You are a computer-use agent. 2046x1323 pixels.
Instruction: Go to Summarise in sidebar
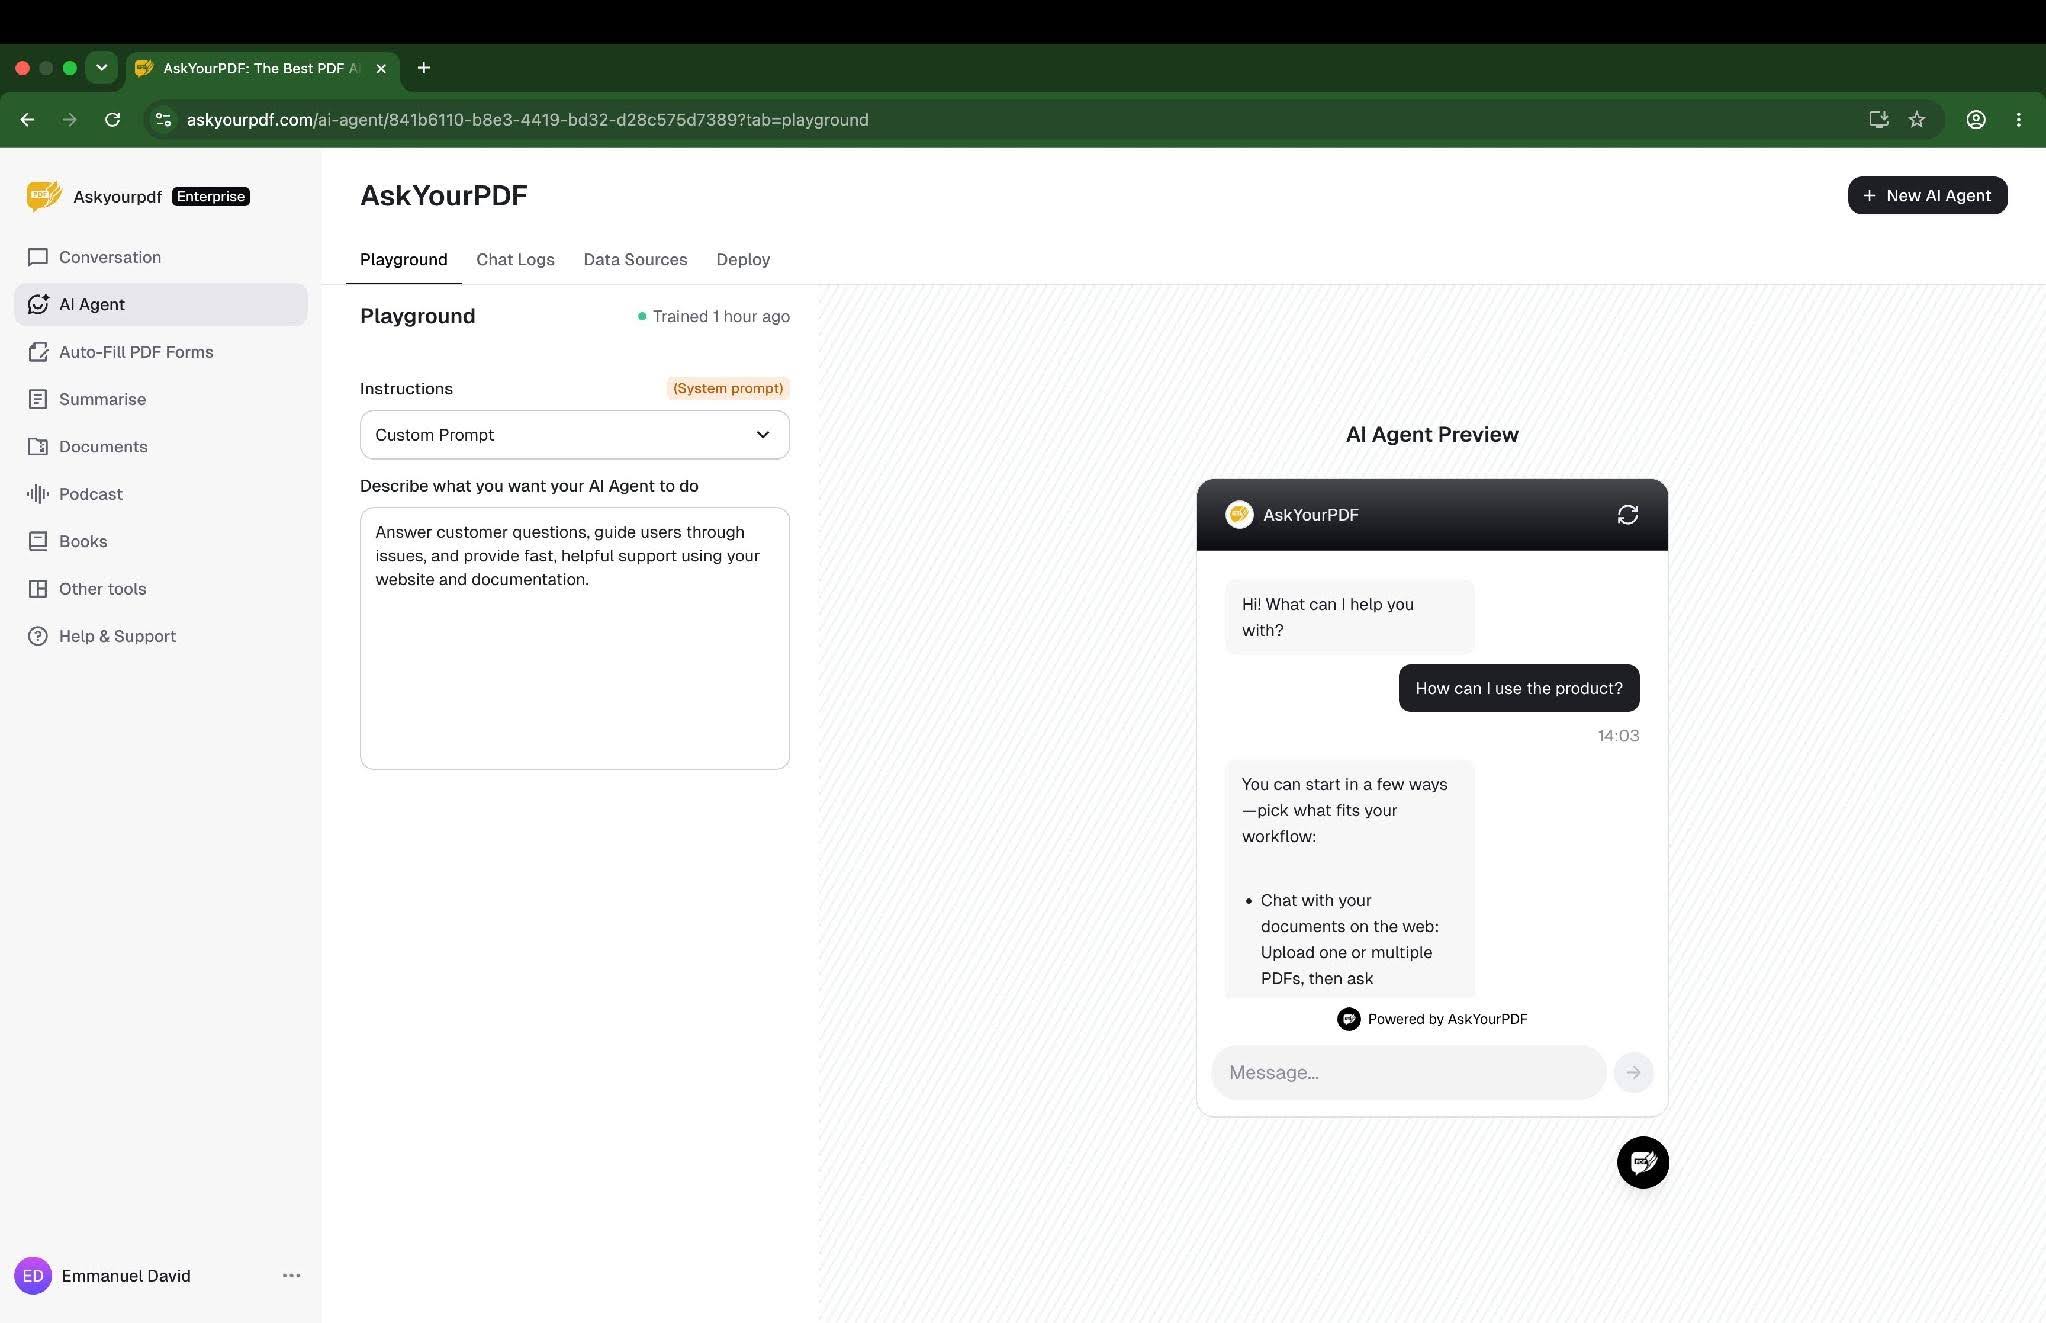pos(161,399)
